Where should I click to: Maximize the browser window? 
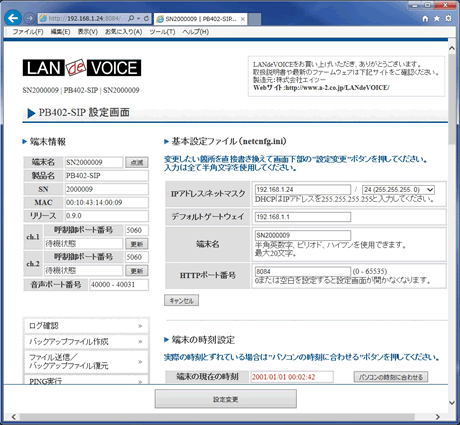(427, 5)
